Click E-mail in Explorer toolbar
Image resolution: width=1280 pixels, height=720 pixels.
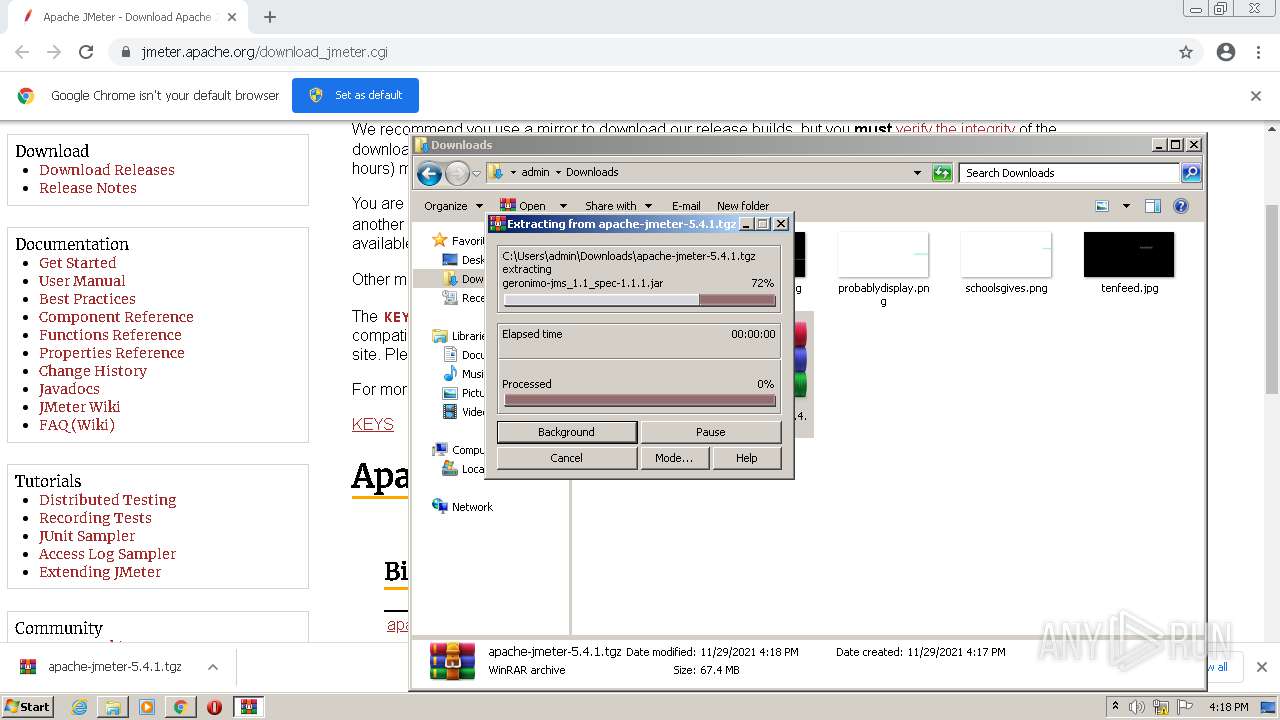(x=686, y=206)
